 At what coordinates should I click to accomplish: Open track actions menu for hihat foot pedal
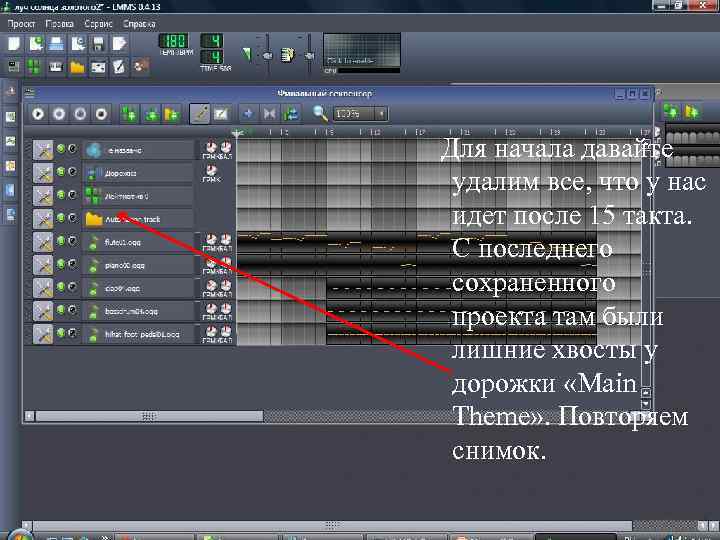43,334
